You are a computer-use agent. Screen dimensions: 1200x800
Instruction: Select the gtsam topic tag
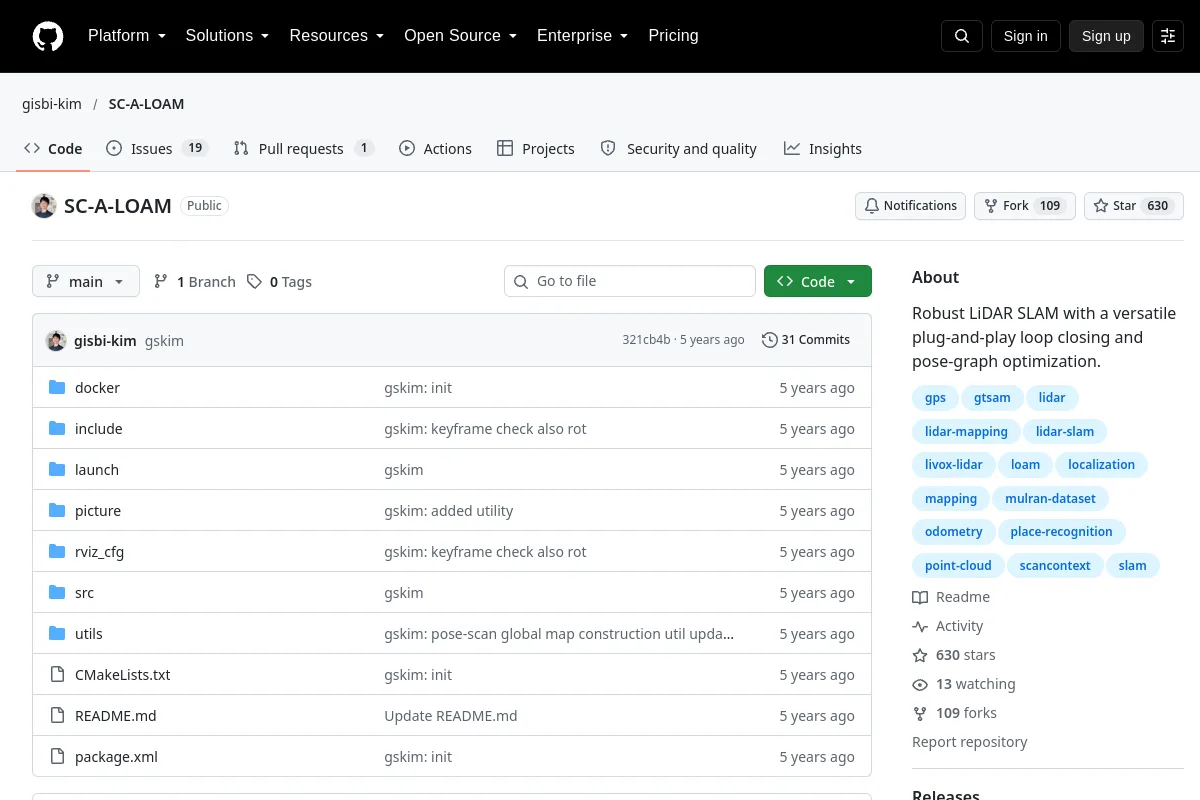(992, 398)
